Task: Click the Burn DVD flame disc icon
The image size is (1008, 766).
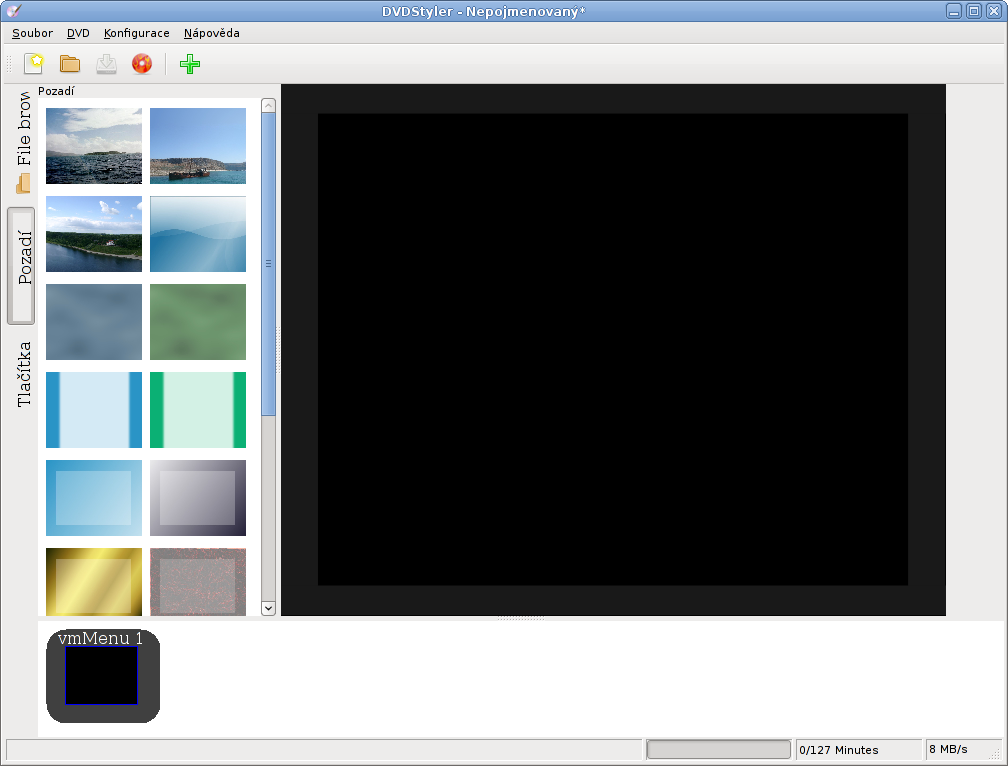Action: pyautogui.click(x=142, y=64)
